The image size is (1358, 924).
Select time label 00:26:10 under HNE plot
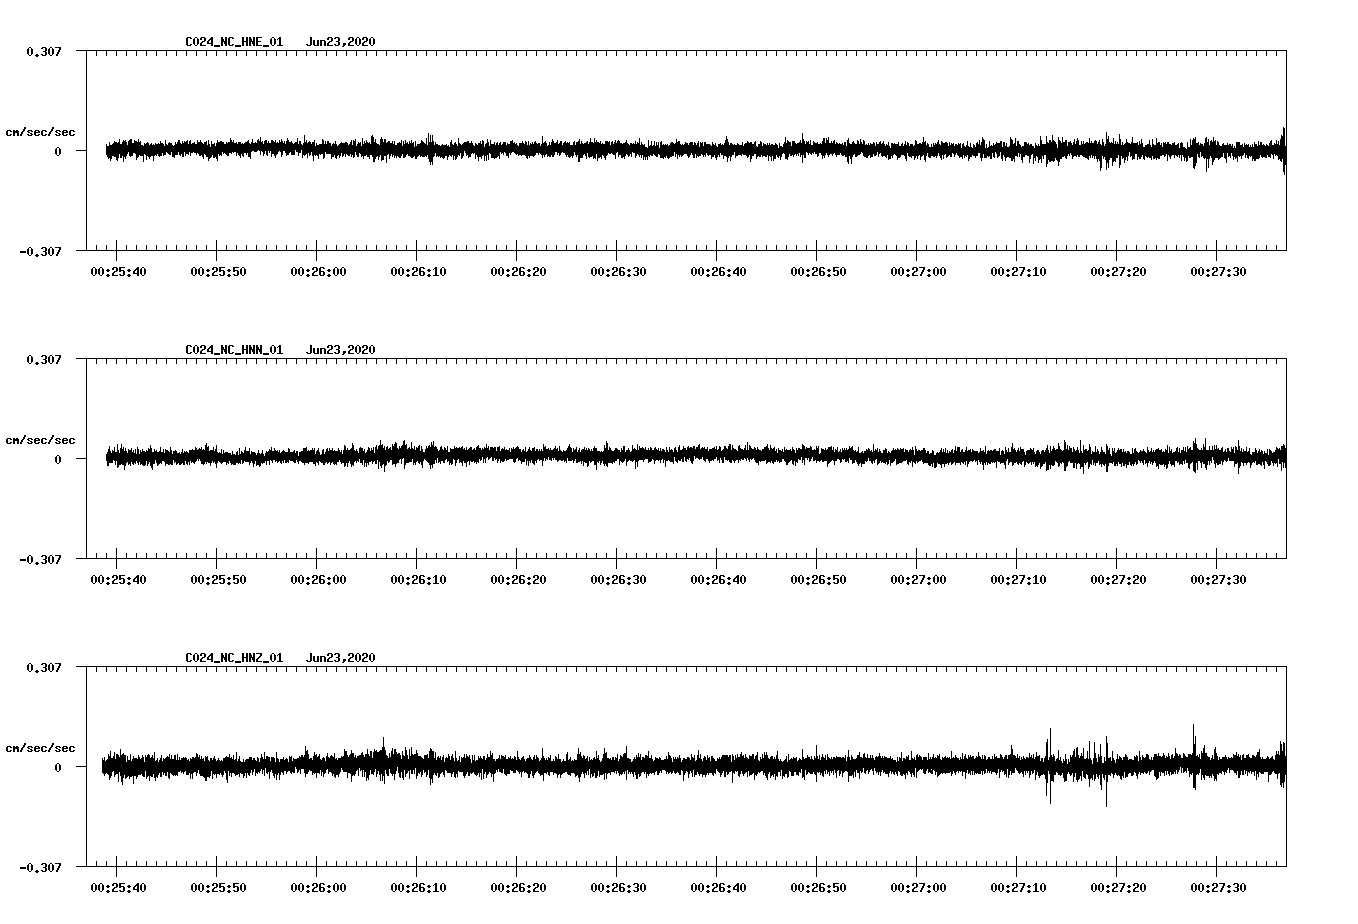tap(418, 272)
